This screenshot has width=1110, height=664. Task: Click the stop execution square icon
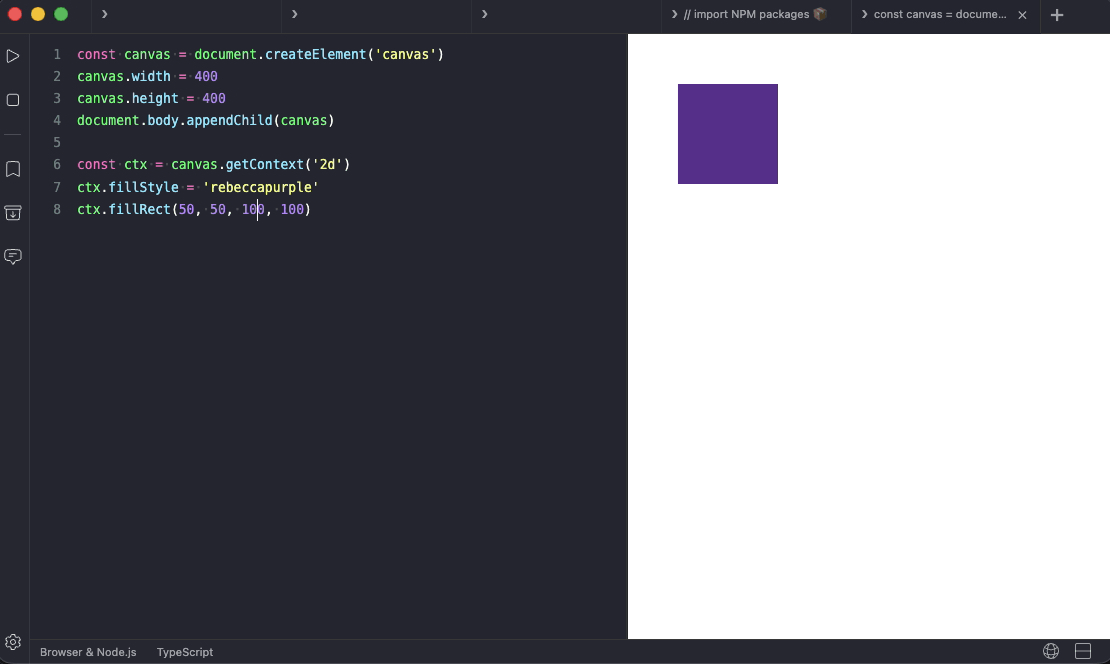click(13, 100)
